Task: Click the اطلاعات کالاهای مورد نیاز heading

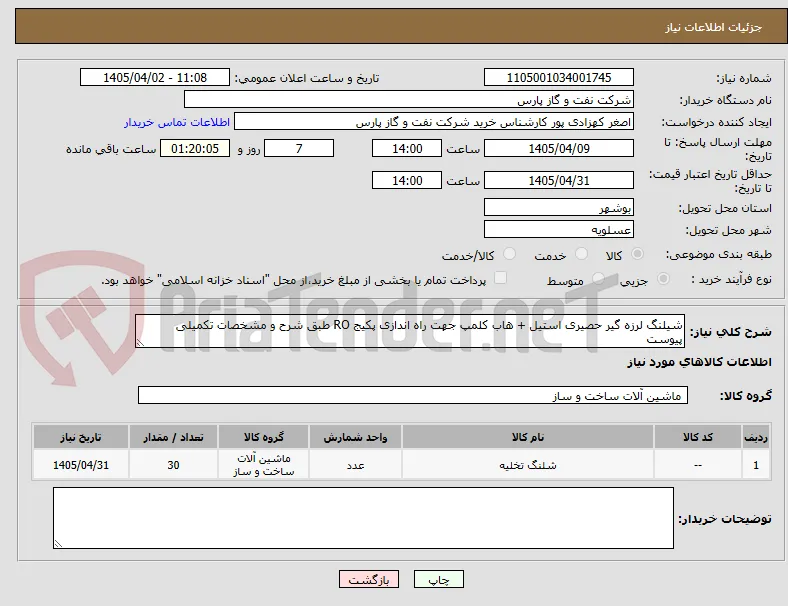Action: click(x=699, y=362)
